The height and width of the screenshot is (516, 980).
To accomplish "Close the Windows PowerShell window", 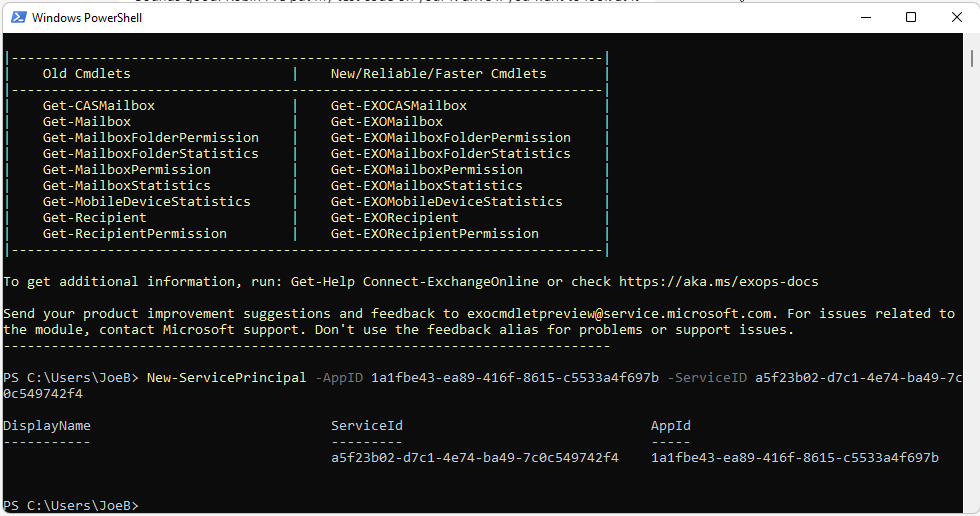I will (x=956, y=17).
